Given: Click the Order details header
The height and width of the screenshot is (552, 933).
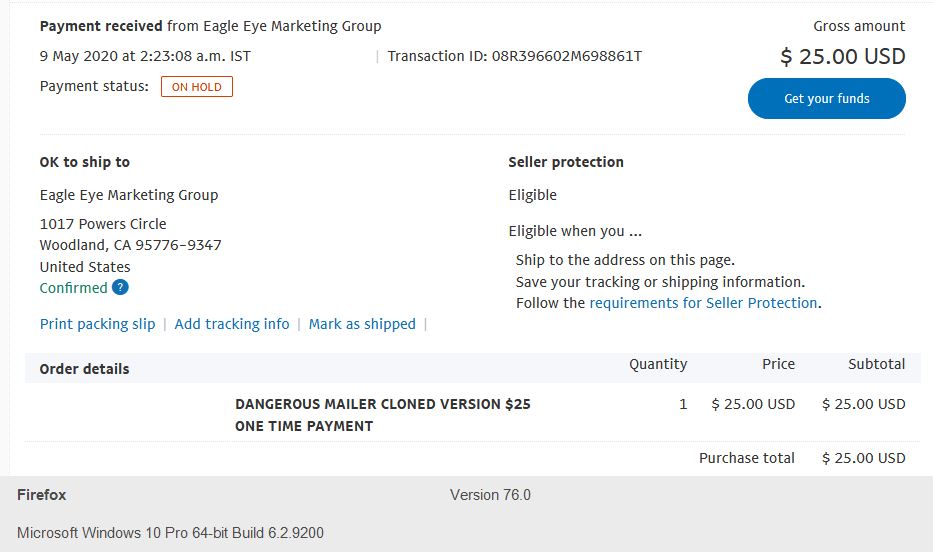Looking at the screenshot, I should (x=84, y=369).
